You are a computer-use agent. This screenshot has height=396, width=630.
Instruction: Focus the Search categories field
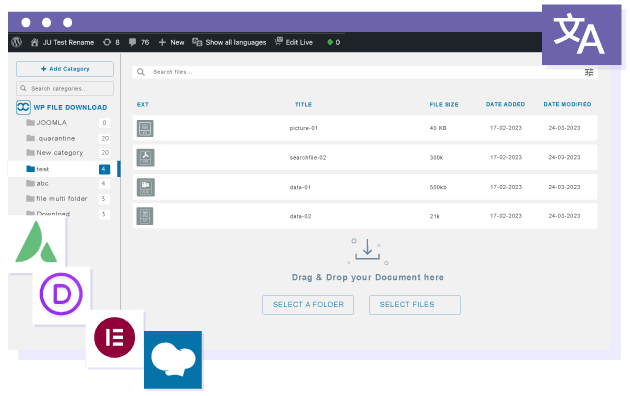[65, 88]
